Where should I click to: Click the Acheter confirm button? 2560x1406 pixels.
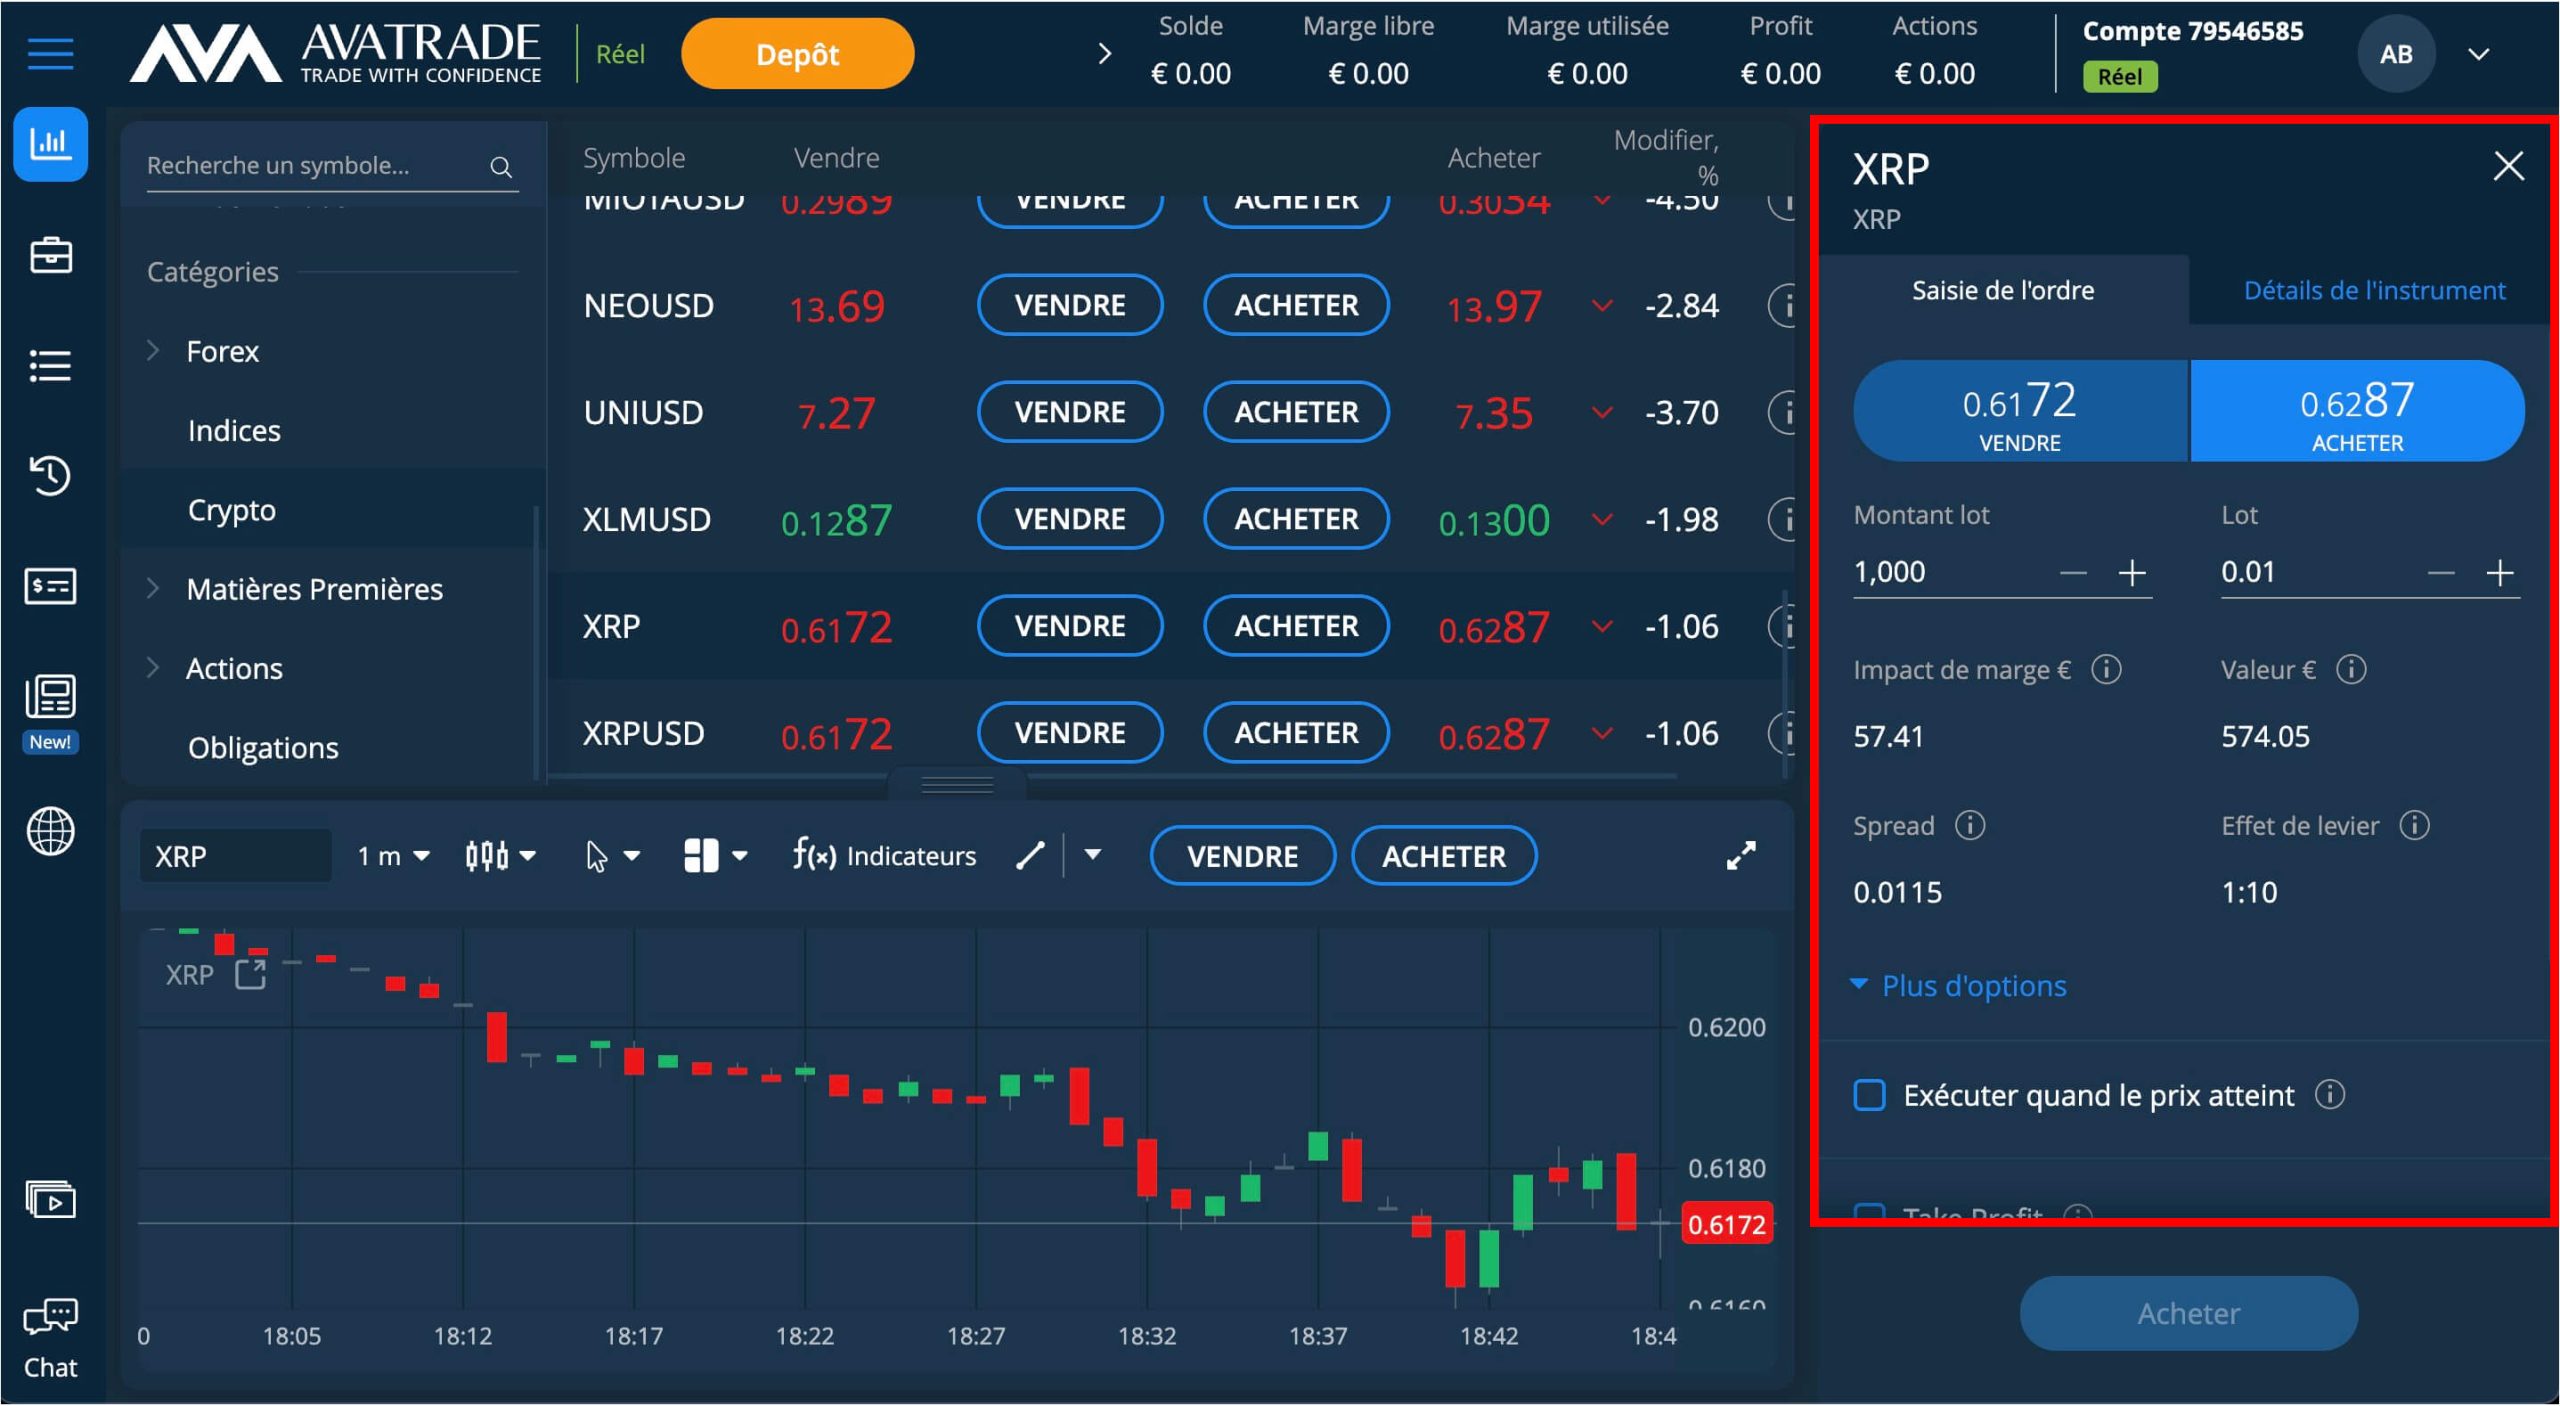[2188, 1313]
